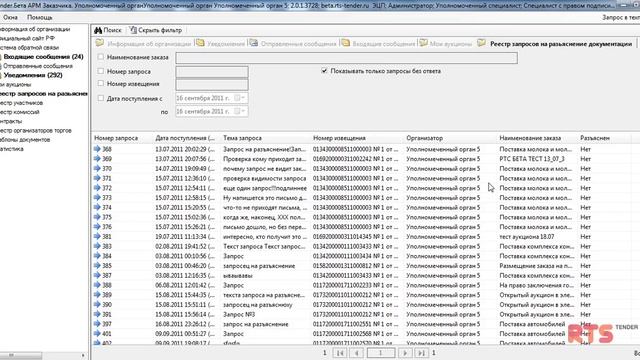Focus the Наименование заказа text field

[347, 58]
